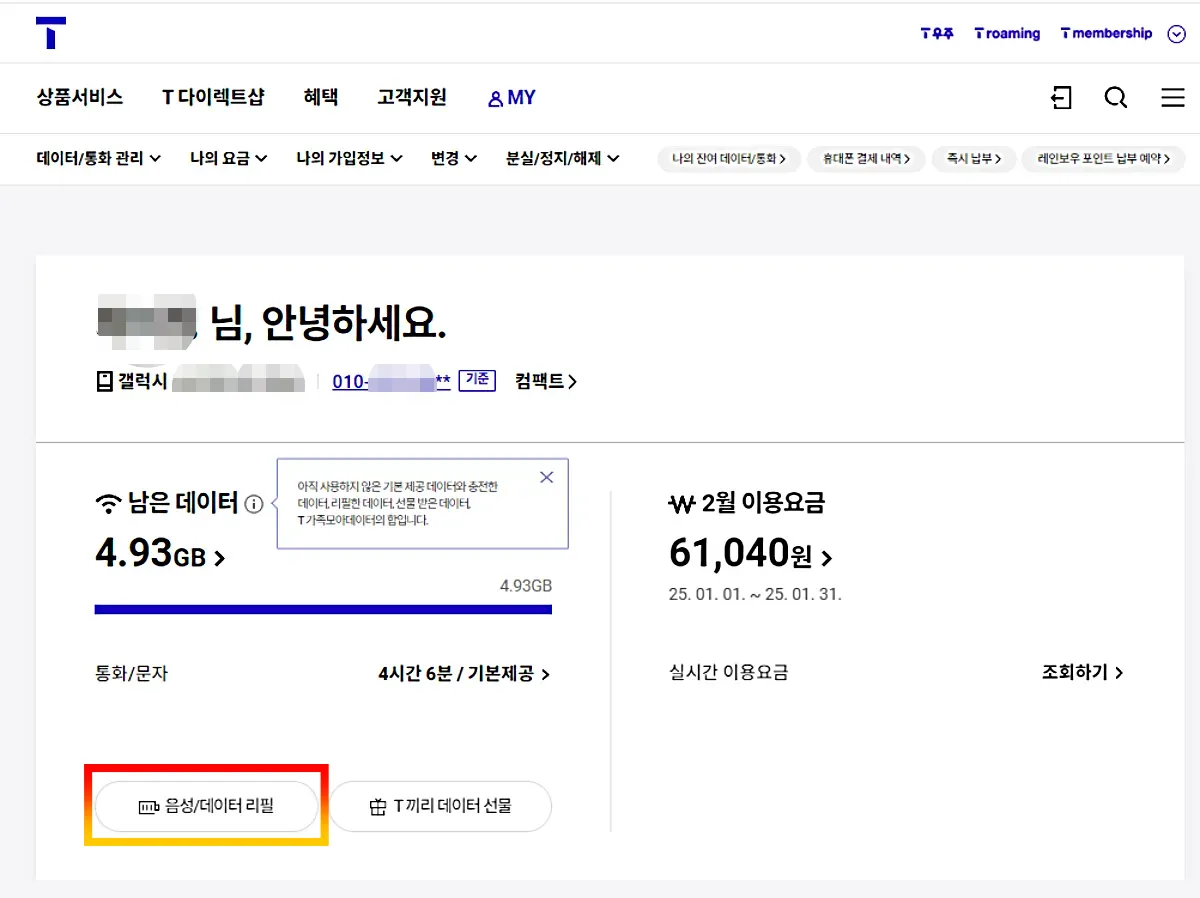Click the 레인보우 포인트 납부 예약 chip

[1103, 159]
